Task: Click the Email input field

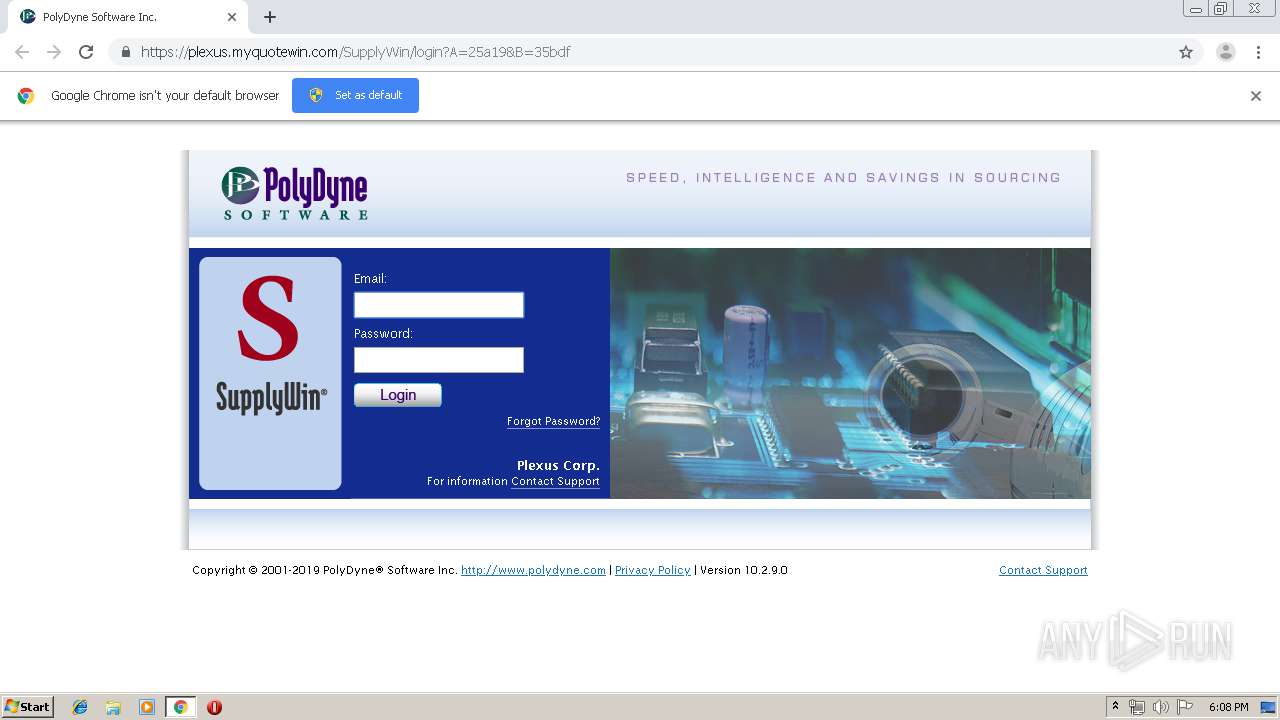Action: coord(439,305)
